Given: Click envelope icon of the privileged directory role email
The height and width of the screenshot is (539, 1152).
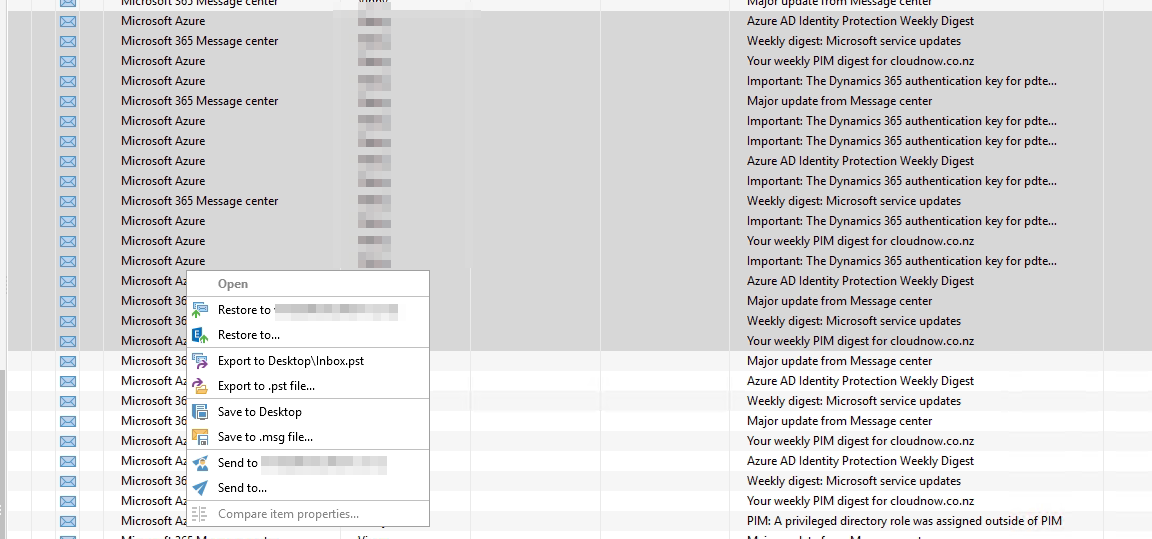Looking at the screenshot, I should 68,521.
